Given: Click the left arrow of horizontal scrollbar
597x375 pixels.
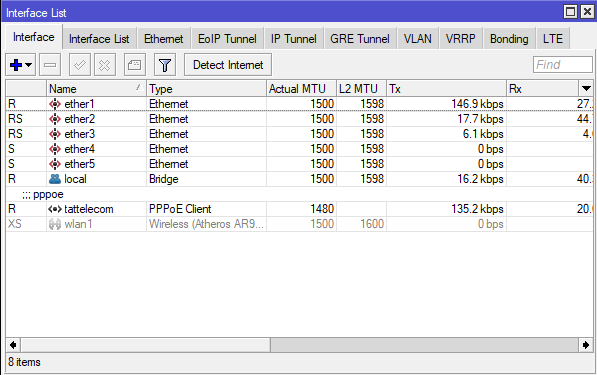Looking at the screenshot, I should [13, 345].
